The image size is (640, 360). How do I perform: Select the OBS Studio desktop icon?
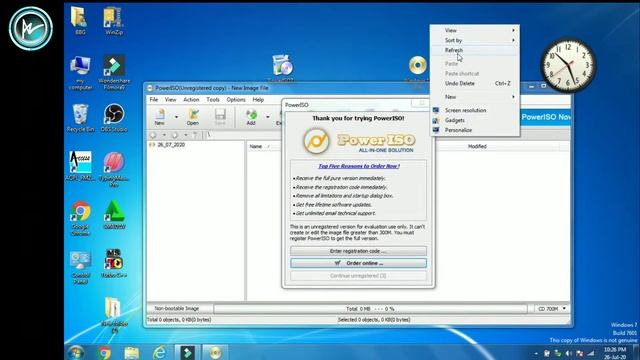tap(114, 118)
